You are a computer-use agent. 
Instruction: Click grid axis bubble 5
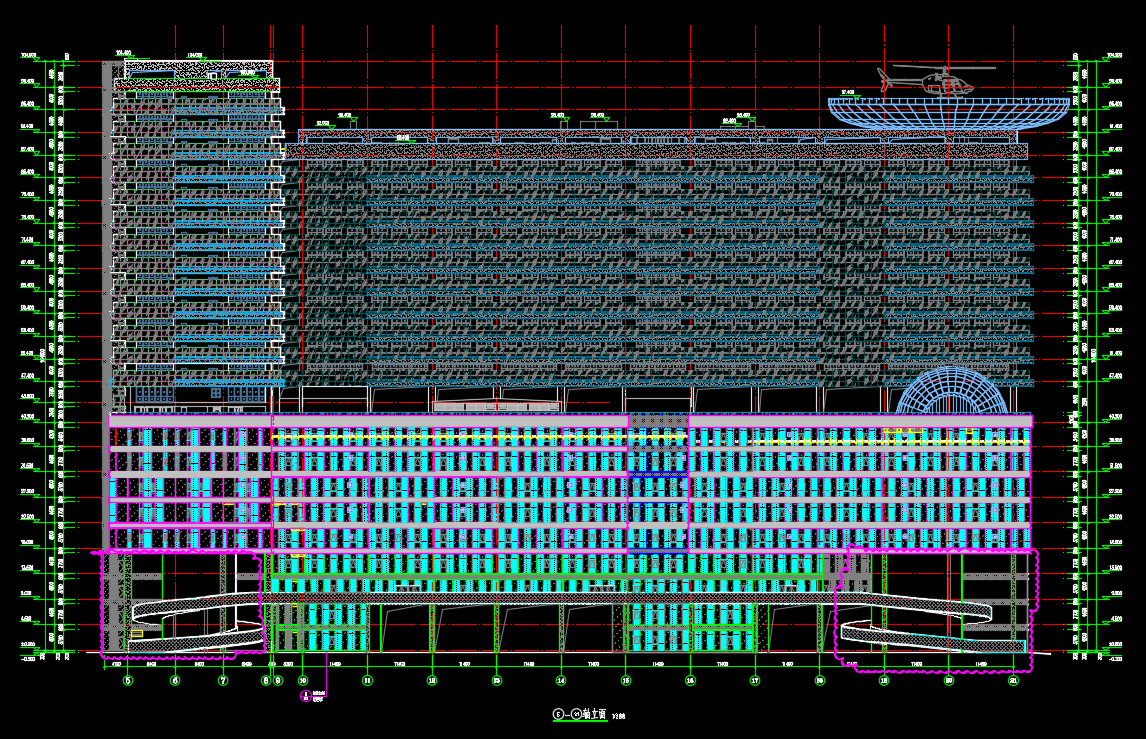129,681
